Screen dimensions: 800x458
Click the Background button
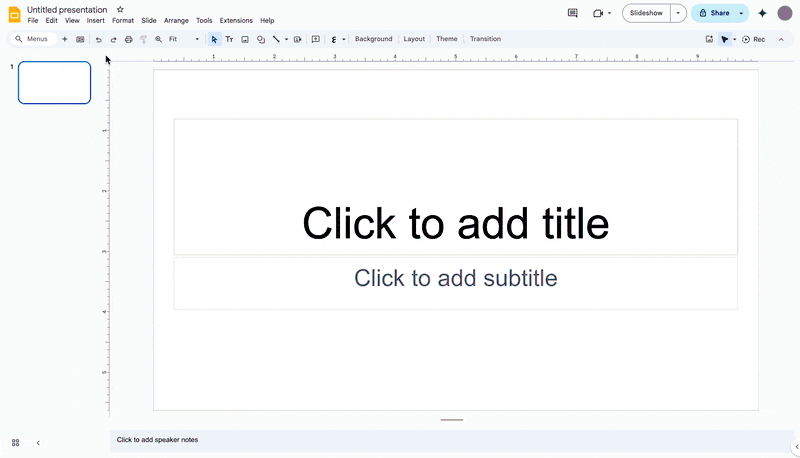click(373, 39)
